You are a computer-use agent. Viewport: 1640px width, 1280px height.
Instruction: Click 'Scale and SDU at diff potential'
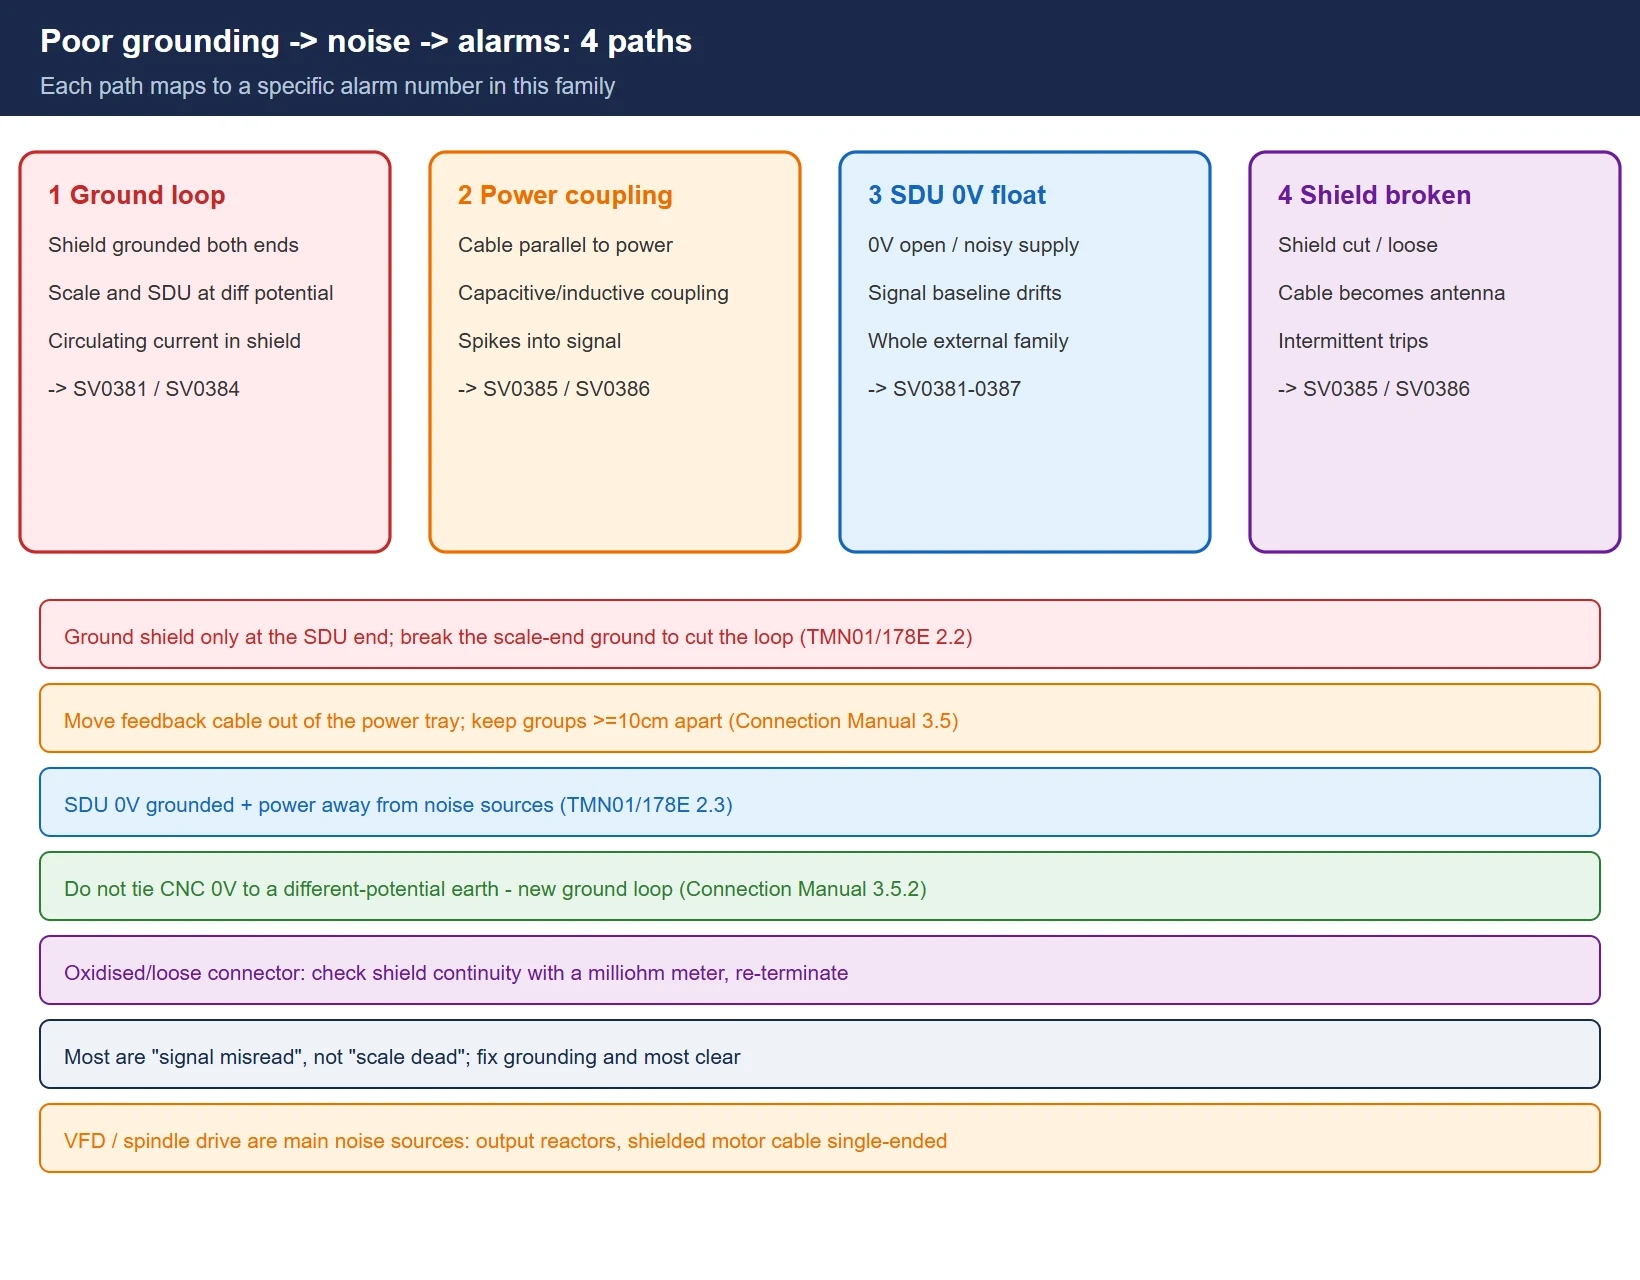pyautogui.click(x=190, y=293)
